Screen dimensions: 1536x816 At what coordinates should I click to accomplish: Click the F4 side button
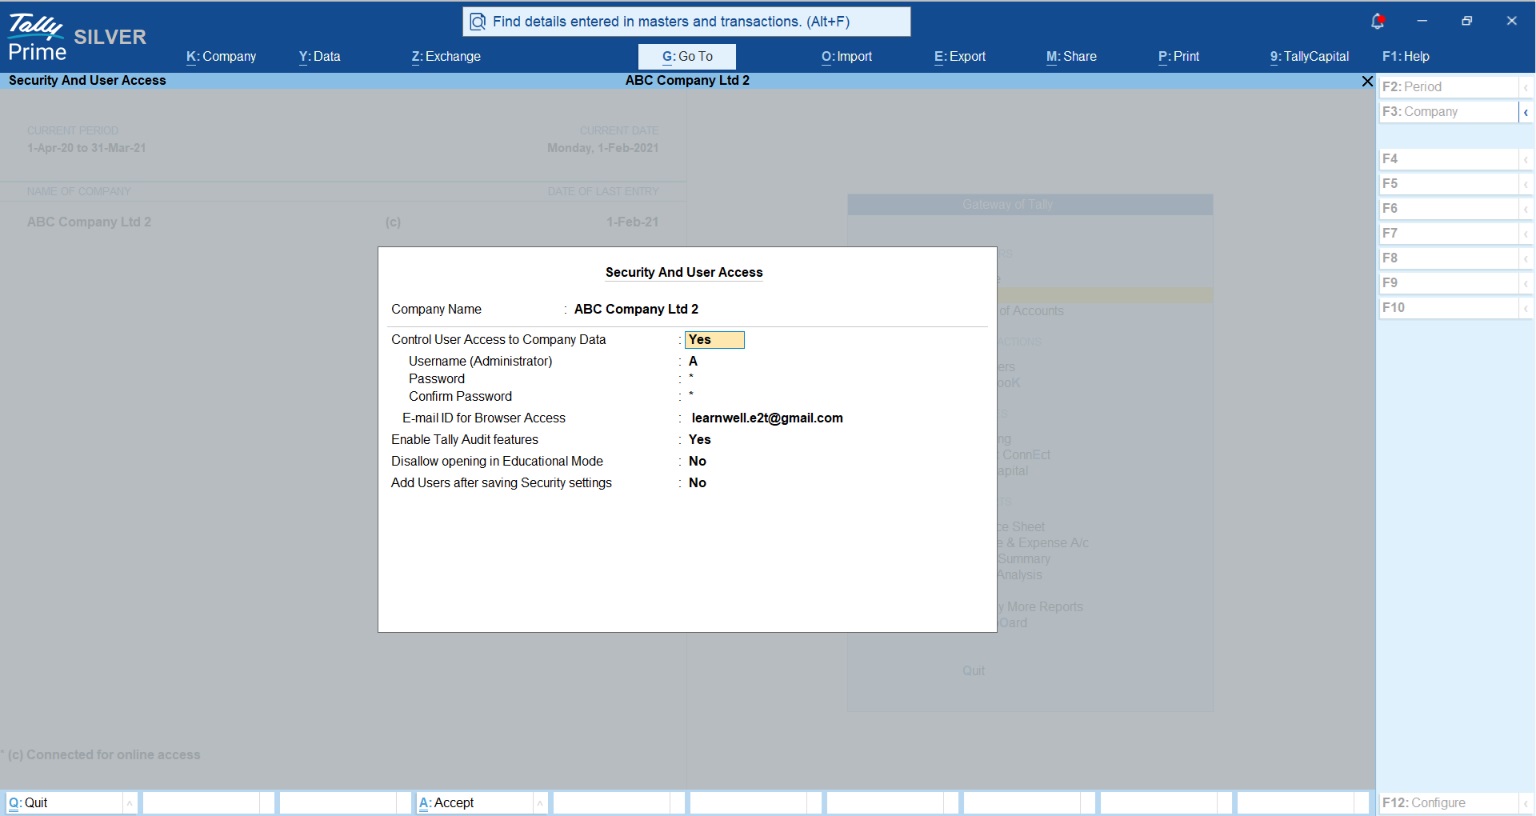pyautogui.click(x=1448, y=159)
